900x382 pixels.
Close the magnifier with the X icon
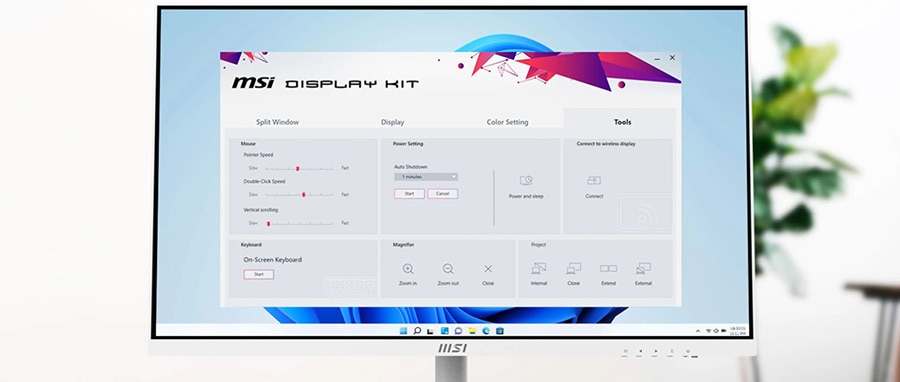click(488, 268)
